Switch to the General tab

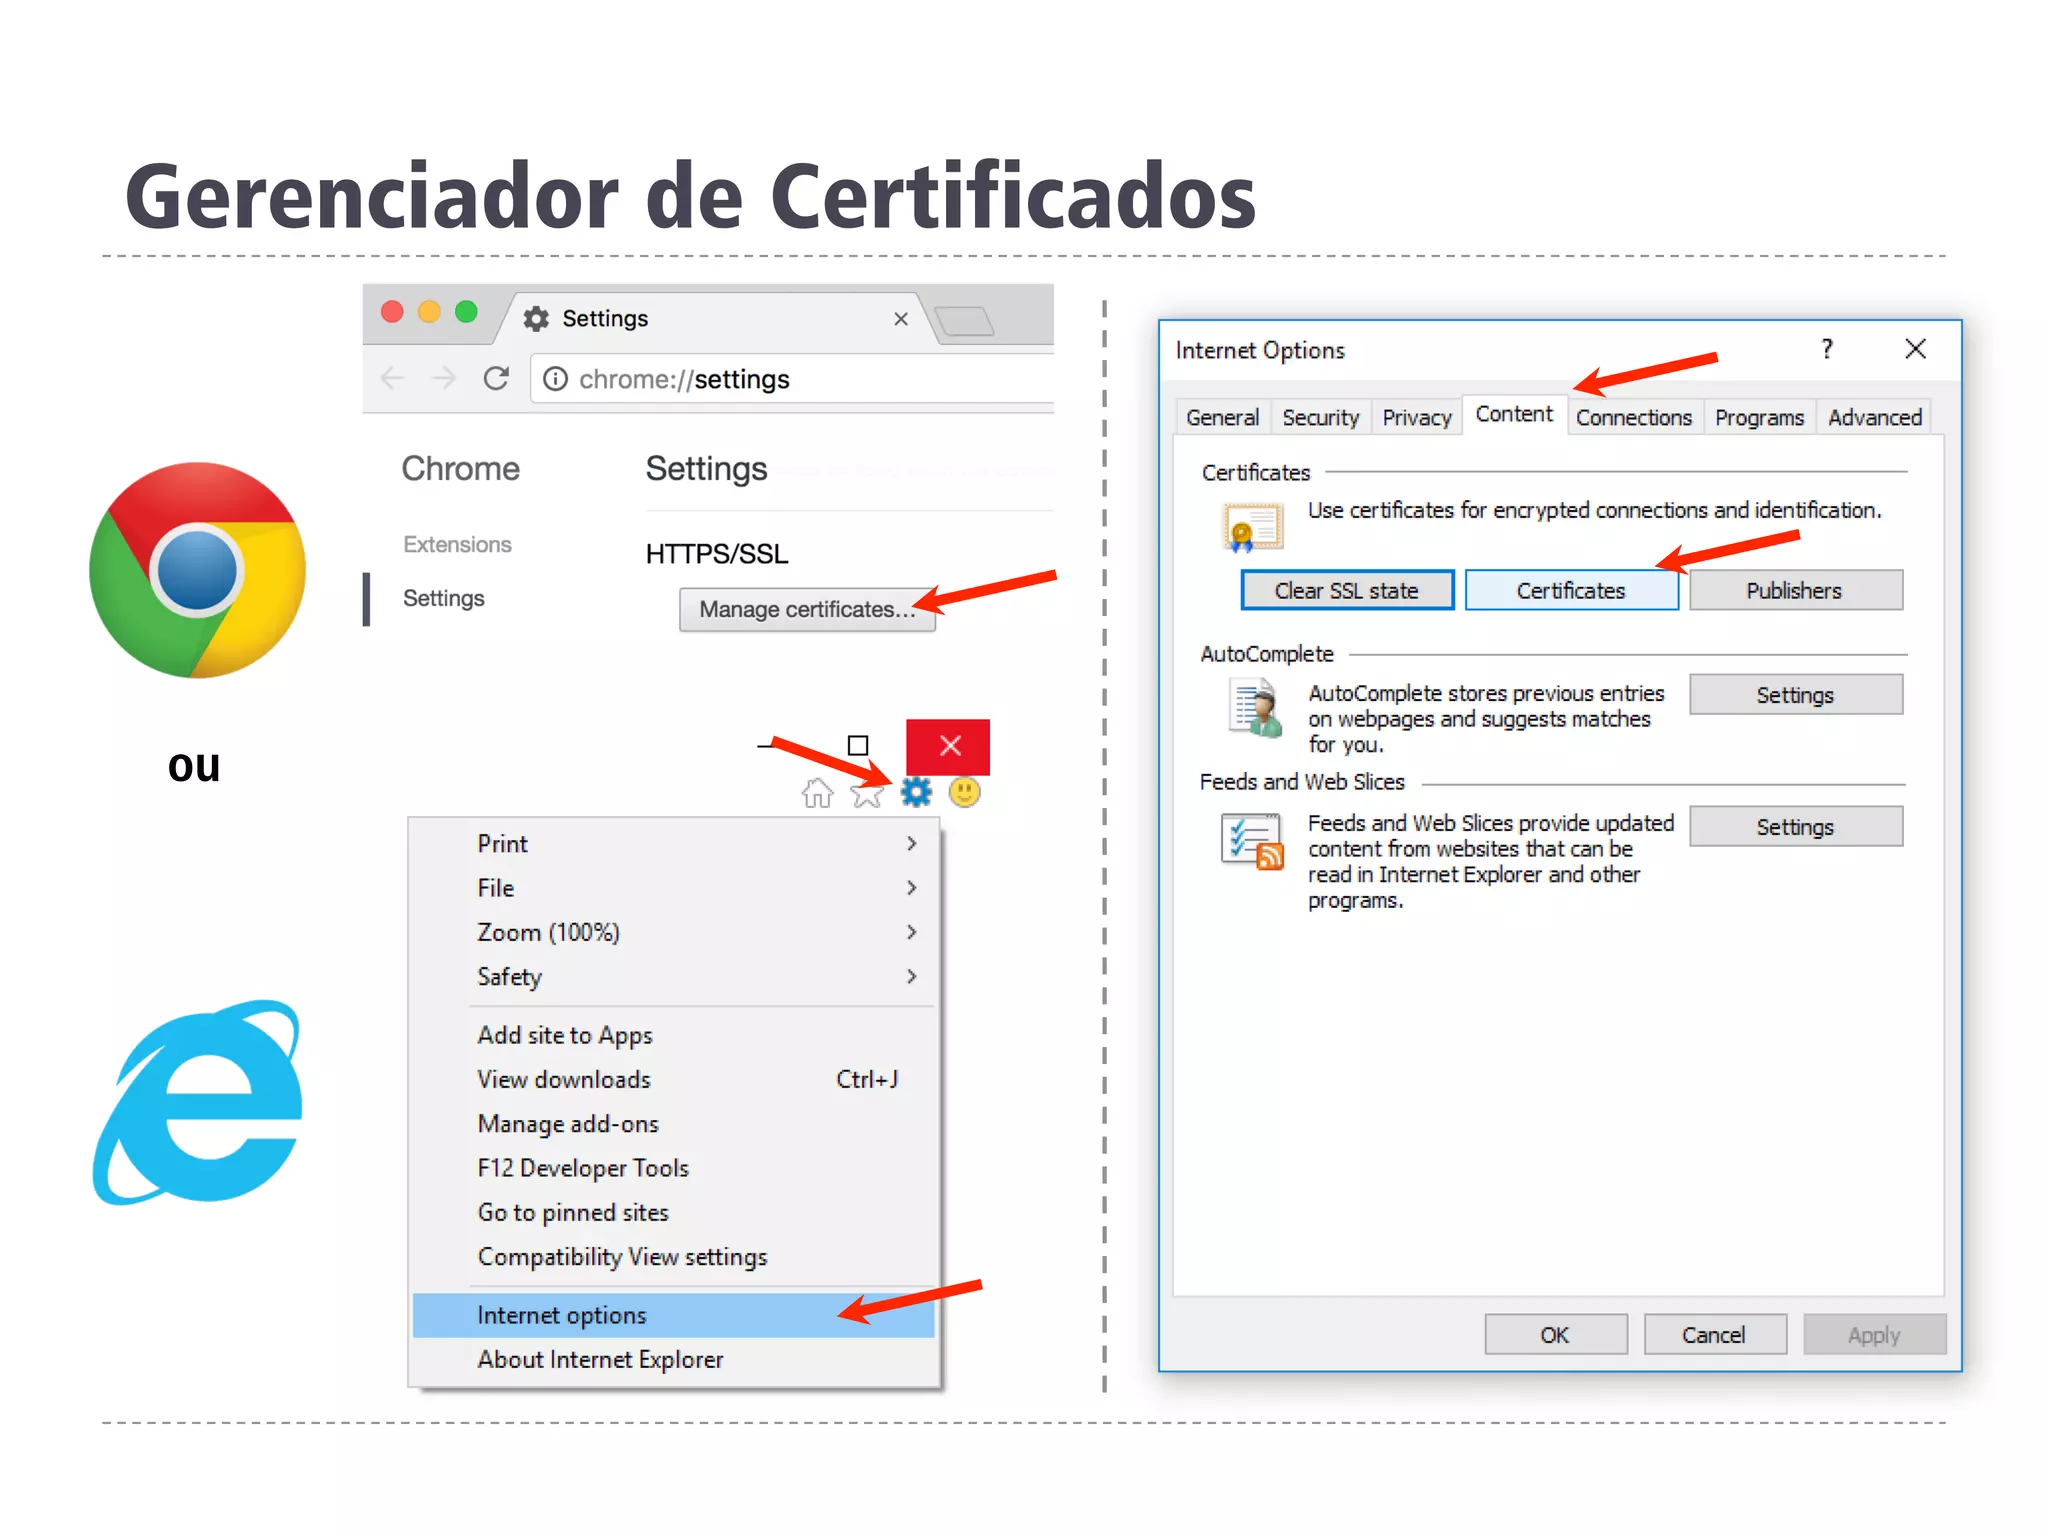(1222, 417)
